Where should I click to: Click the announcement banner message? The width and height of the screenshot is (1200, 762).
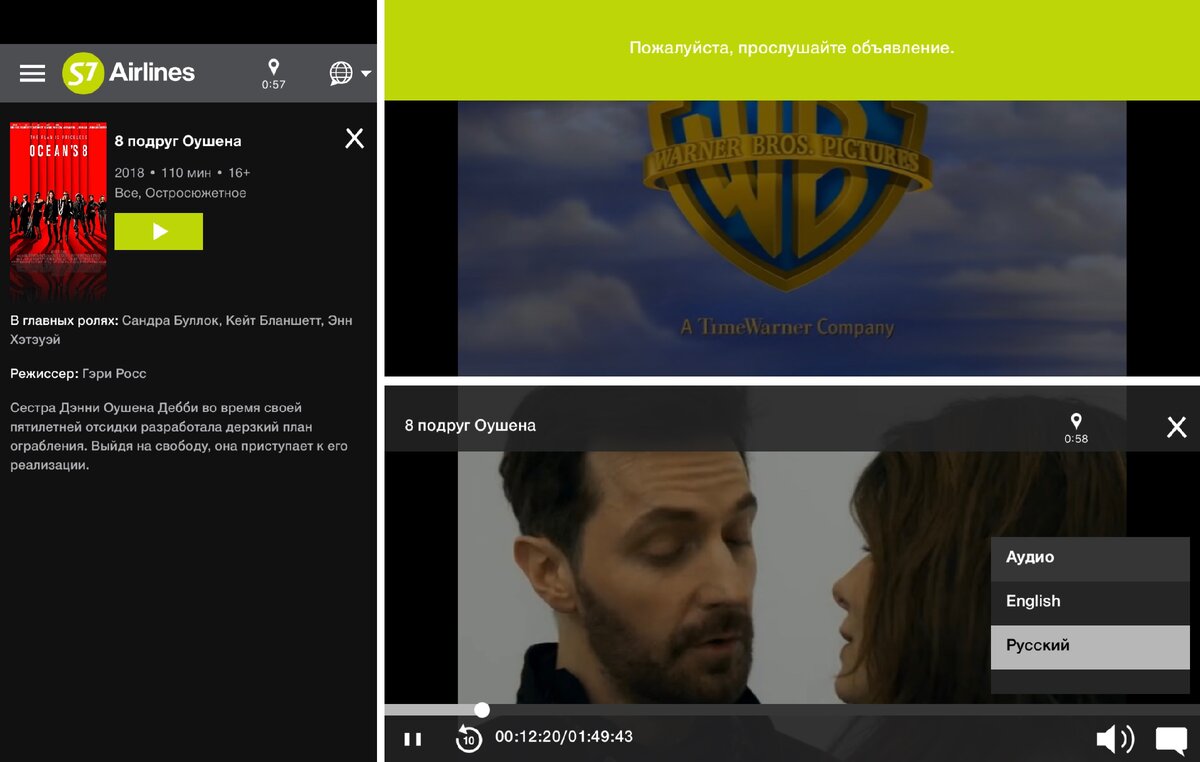click(792, 47)
